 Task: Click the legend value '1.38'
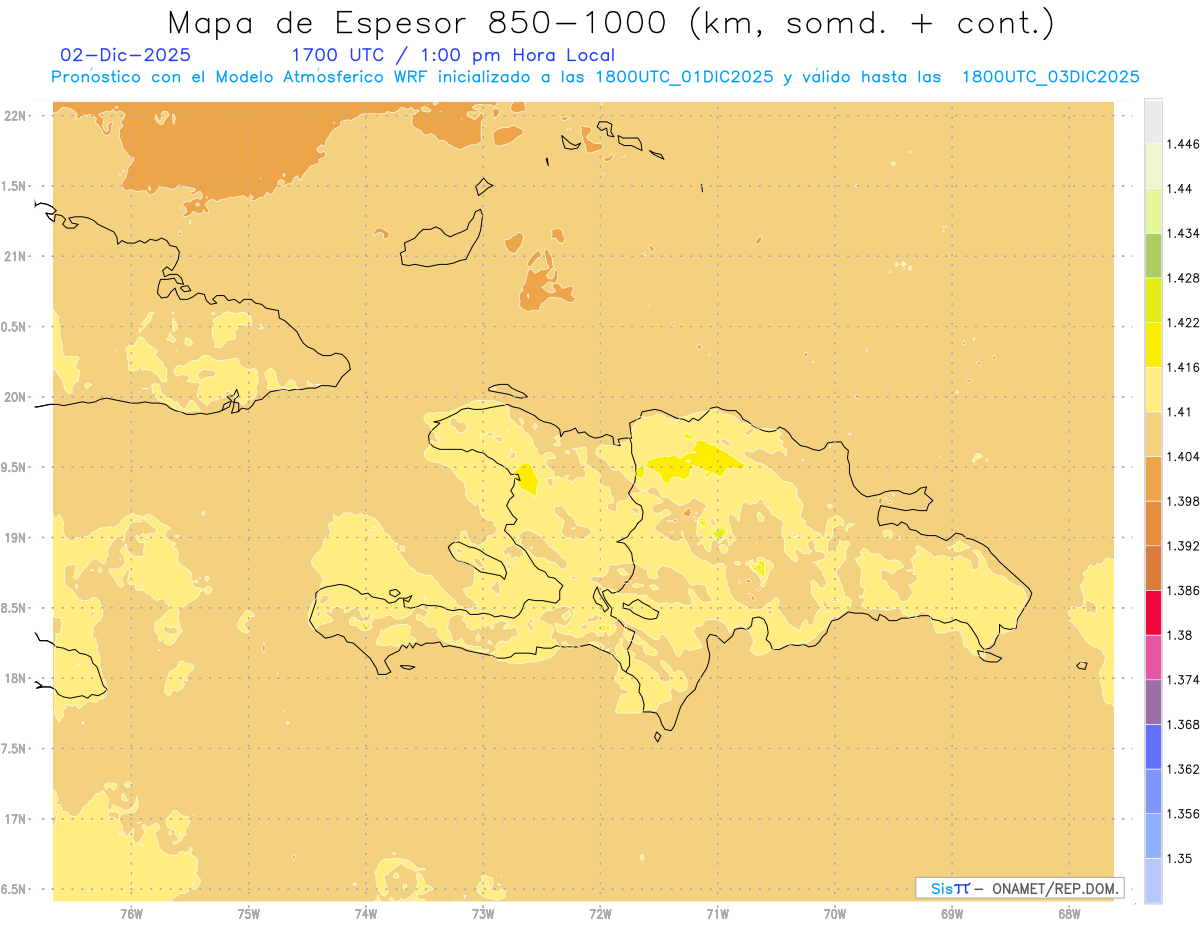click(1178, 635)
